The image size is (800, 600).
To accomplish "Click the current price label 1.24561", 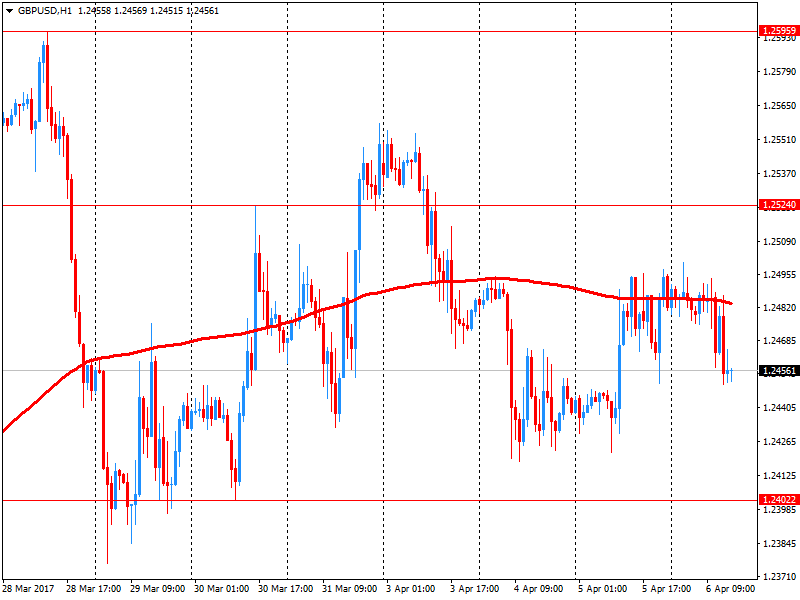I will point(779,371).
